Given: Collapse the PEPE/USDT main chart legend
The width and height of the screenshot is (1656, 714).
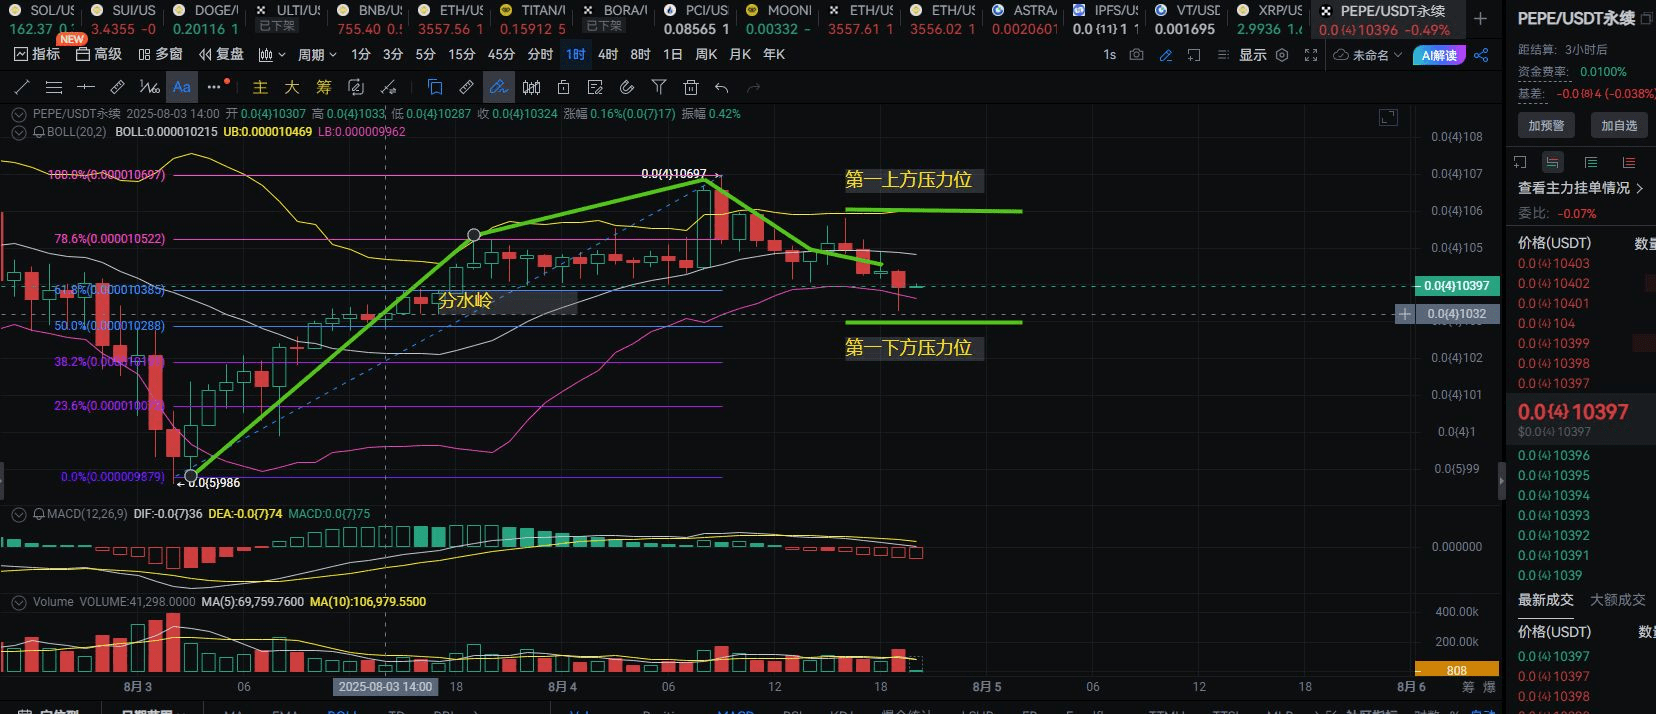Looking at the screenshot, I should click(18, 114).
